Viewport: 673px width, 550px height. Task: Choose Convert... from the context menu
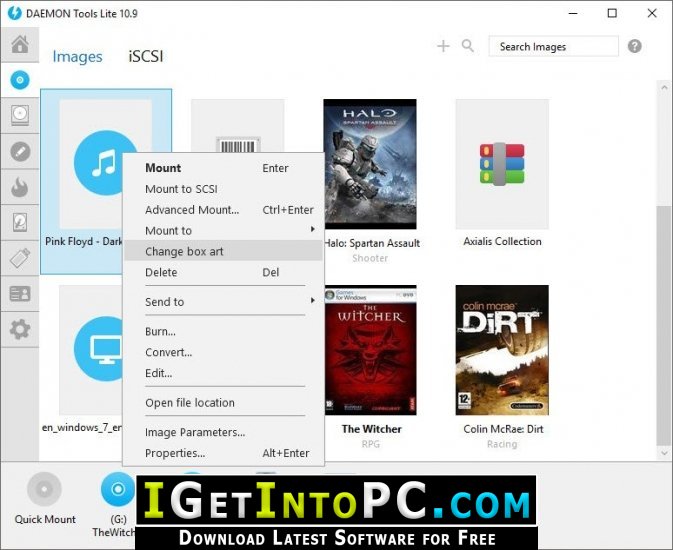pos(223,352)
